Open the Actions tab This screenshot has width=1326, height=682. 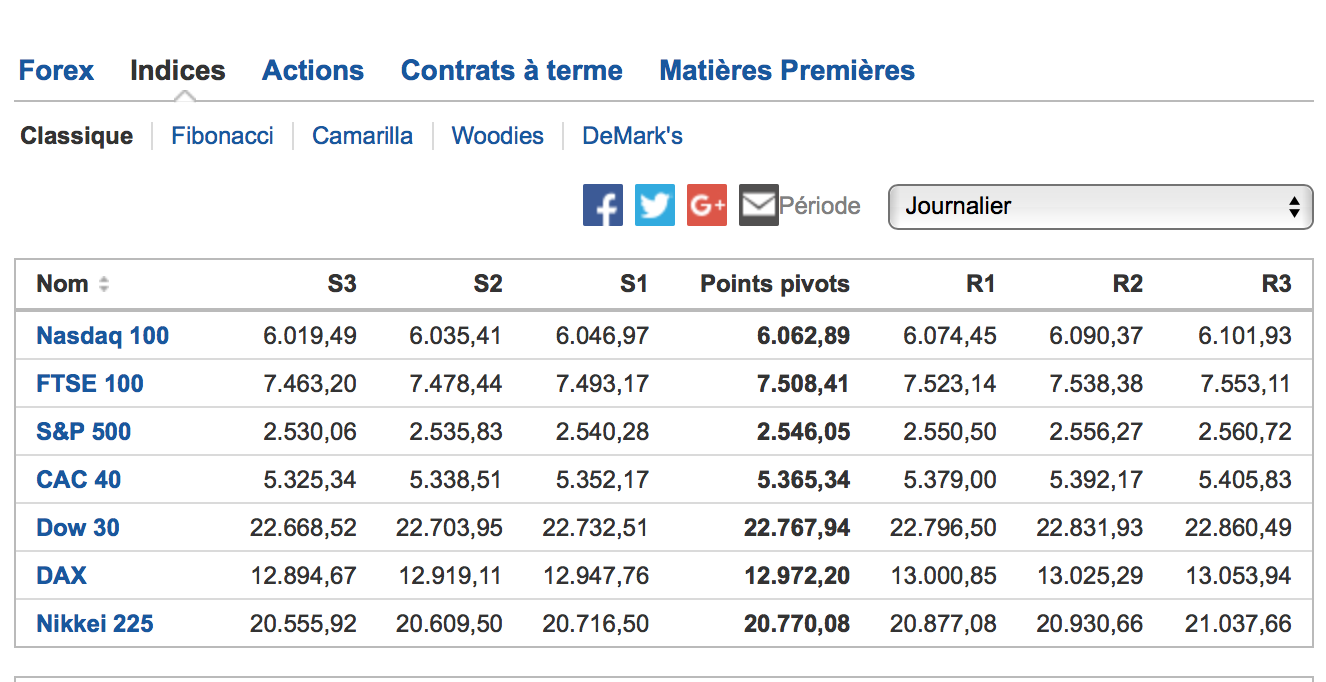(x=313, y=71)
